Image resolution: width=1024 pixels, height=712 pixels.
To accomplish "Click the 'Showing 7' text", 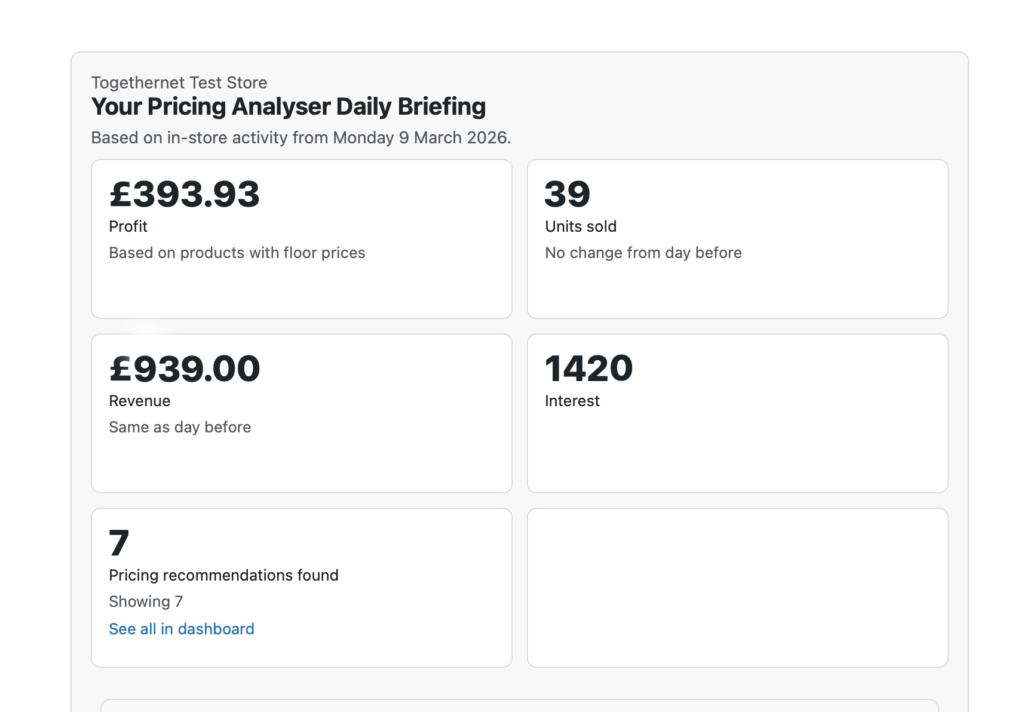I will point(145,601).
